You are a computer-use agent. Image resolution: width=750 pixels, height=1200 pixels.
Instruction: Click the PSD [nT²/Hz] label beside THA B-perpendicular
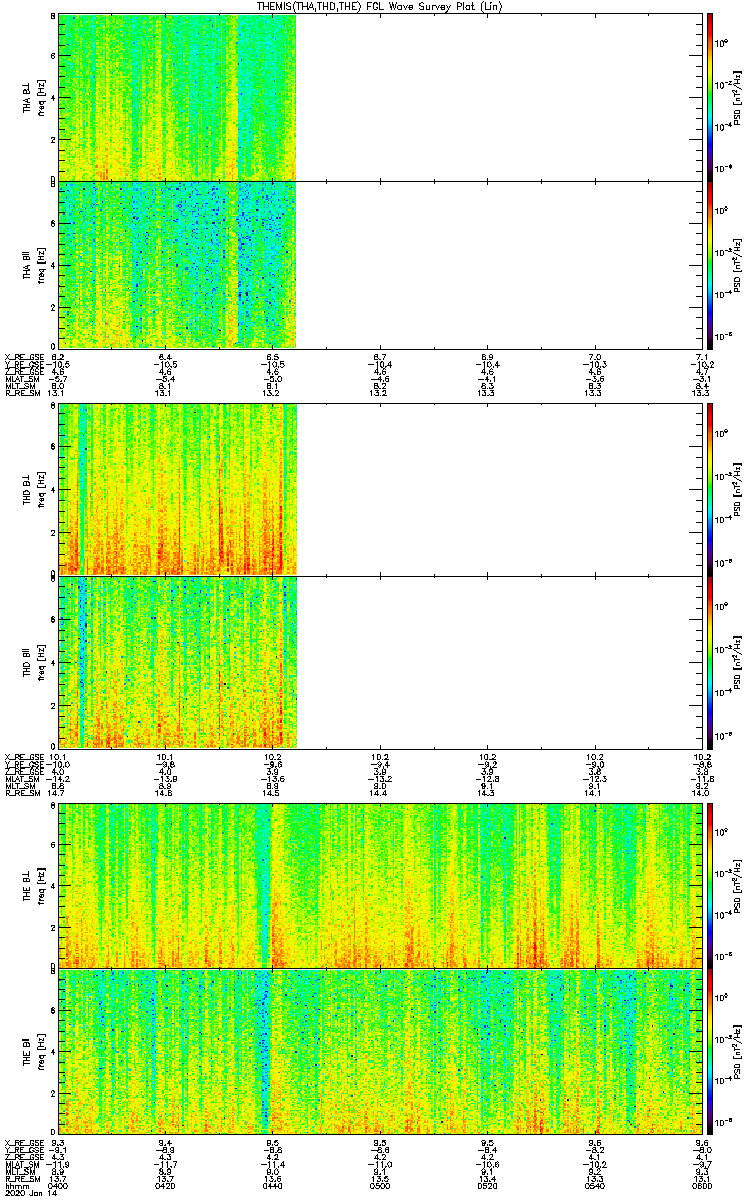[737, 97]
